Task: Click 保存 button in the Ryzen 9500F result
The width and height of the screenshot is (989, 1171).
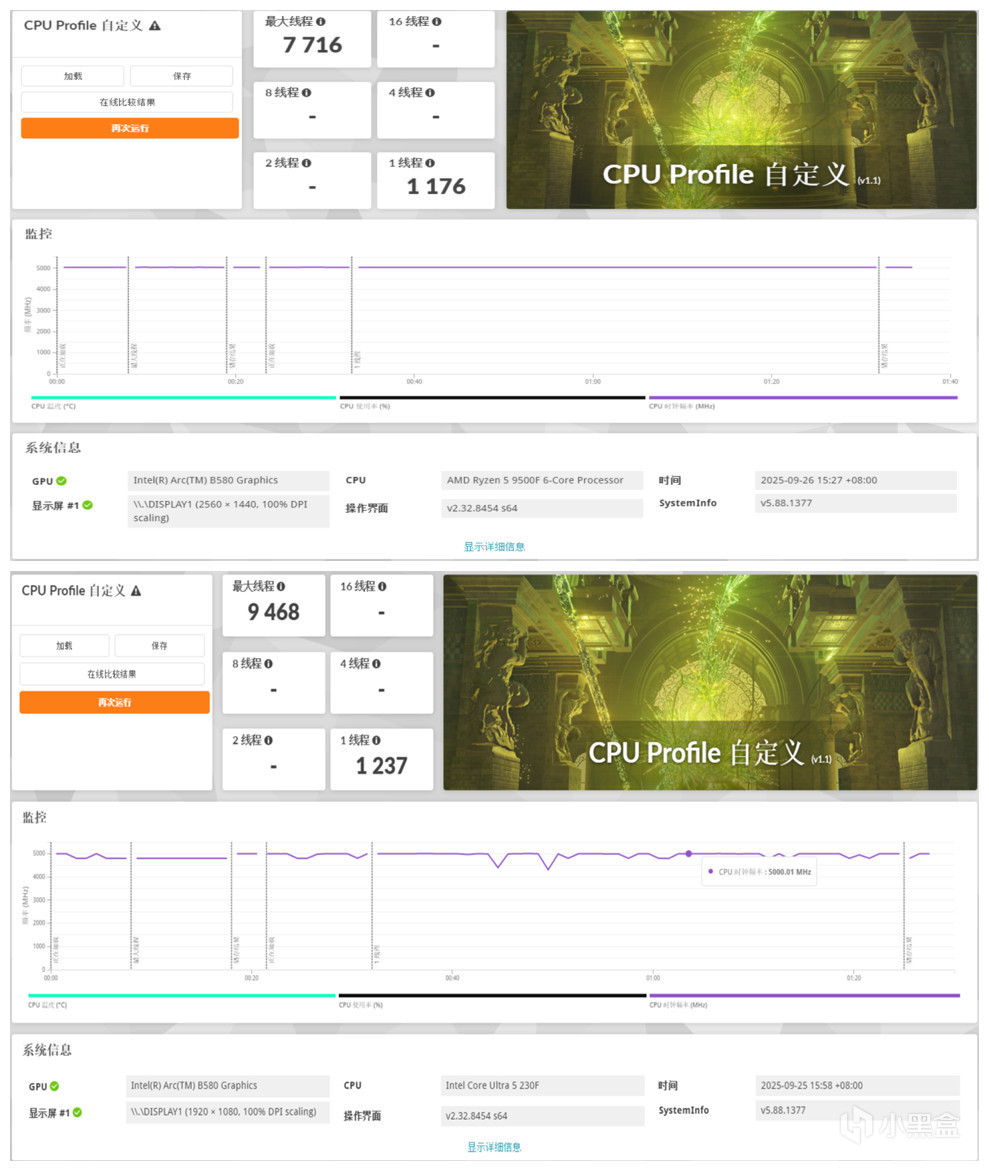Action: (x=182, y=76)
